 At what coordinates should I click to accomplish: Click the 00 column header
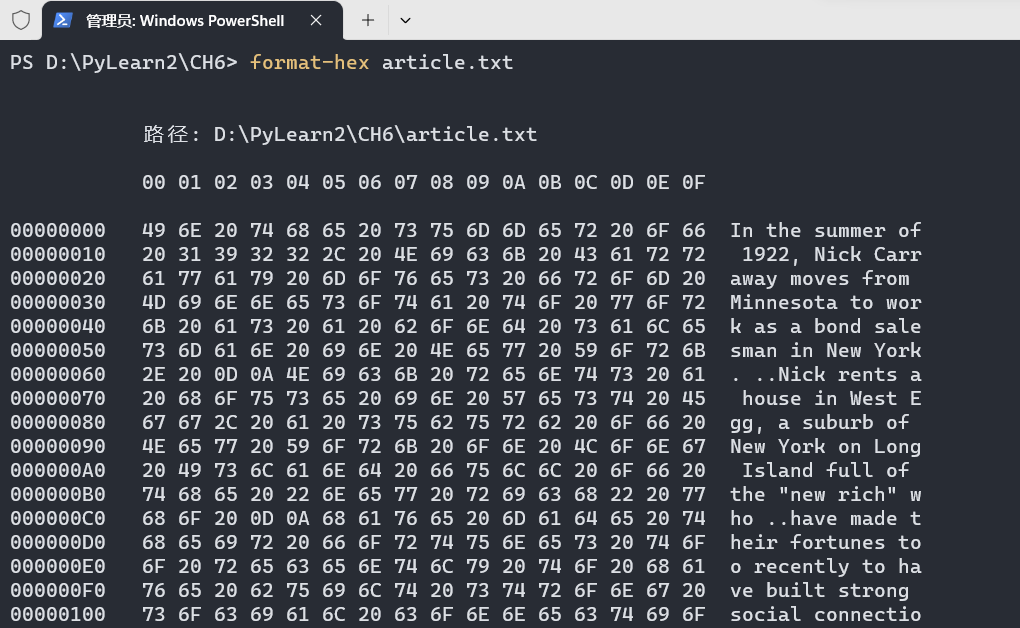154,182
